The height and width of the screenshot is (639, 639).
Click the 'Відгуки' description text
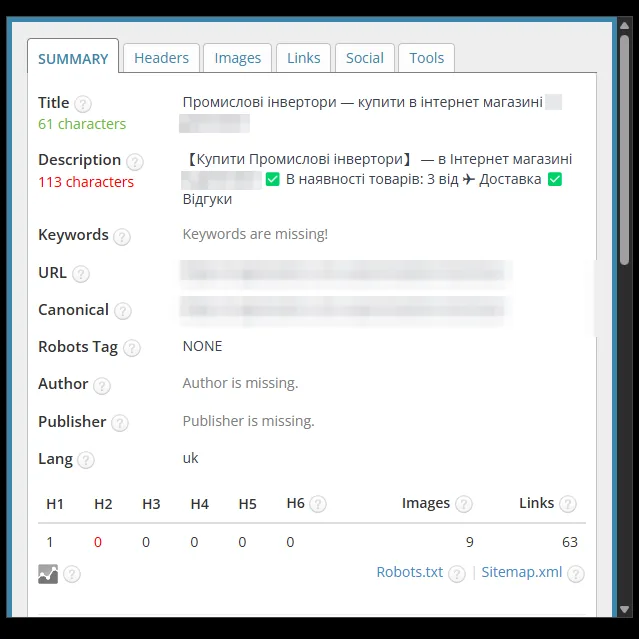207,199
